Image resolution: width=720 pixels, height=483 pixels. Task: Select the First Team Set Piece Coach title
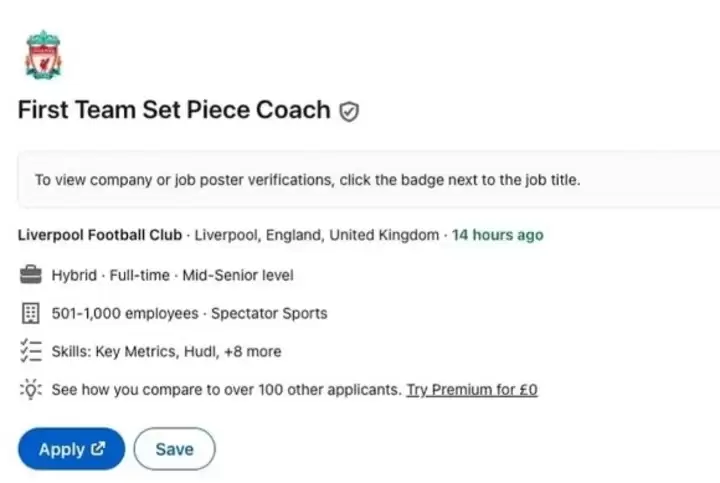coord(173,110)
